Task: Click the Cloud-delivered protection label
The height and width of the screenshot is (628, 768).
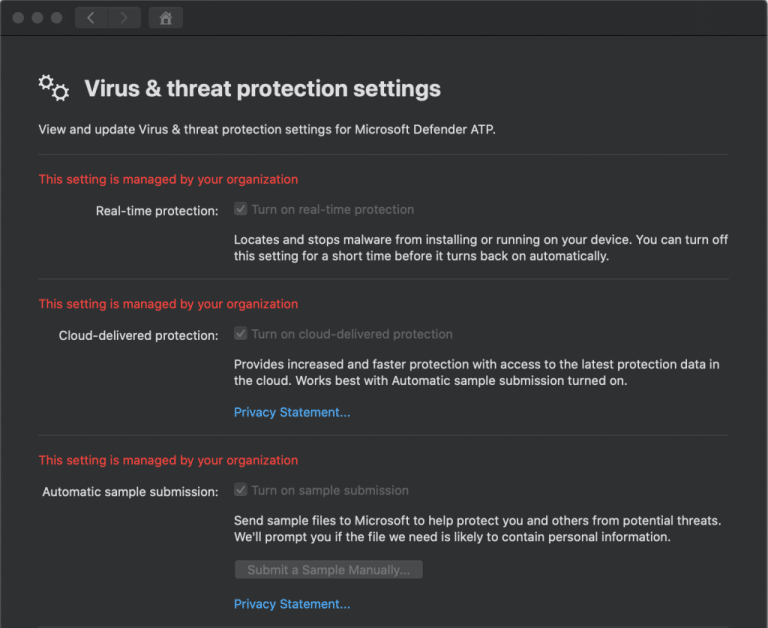Action: (139, 335)
